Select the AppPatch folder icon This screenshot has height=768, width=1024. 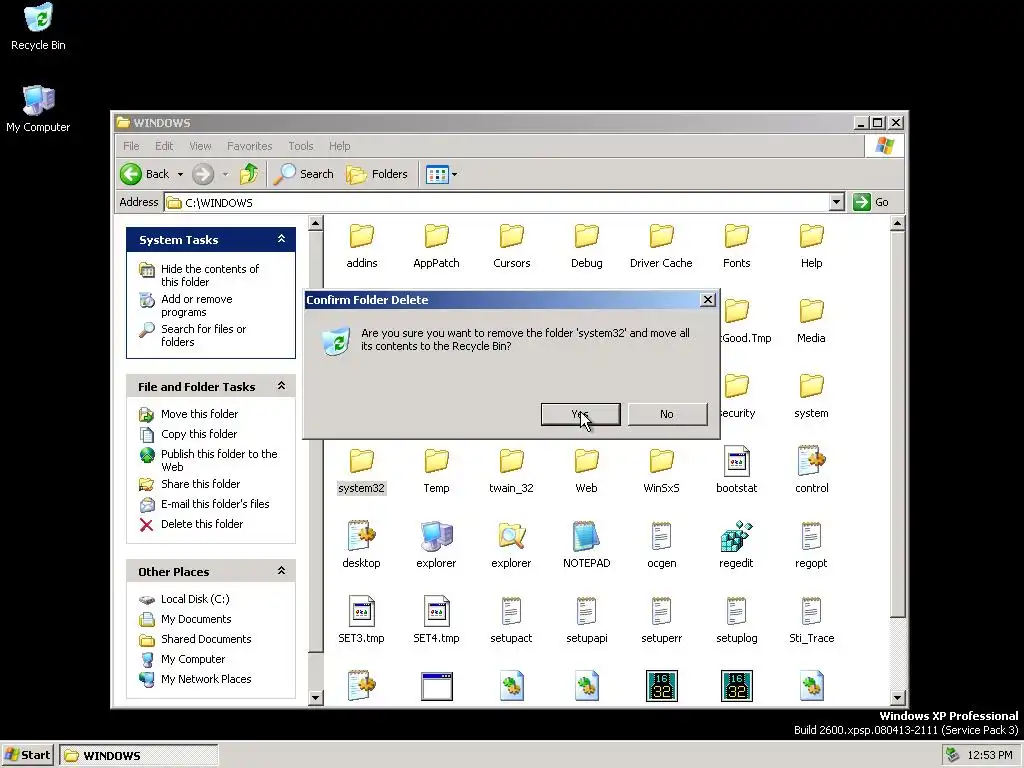pos(436,236)
